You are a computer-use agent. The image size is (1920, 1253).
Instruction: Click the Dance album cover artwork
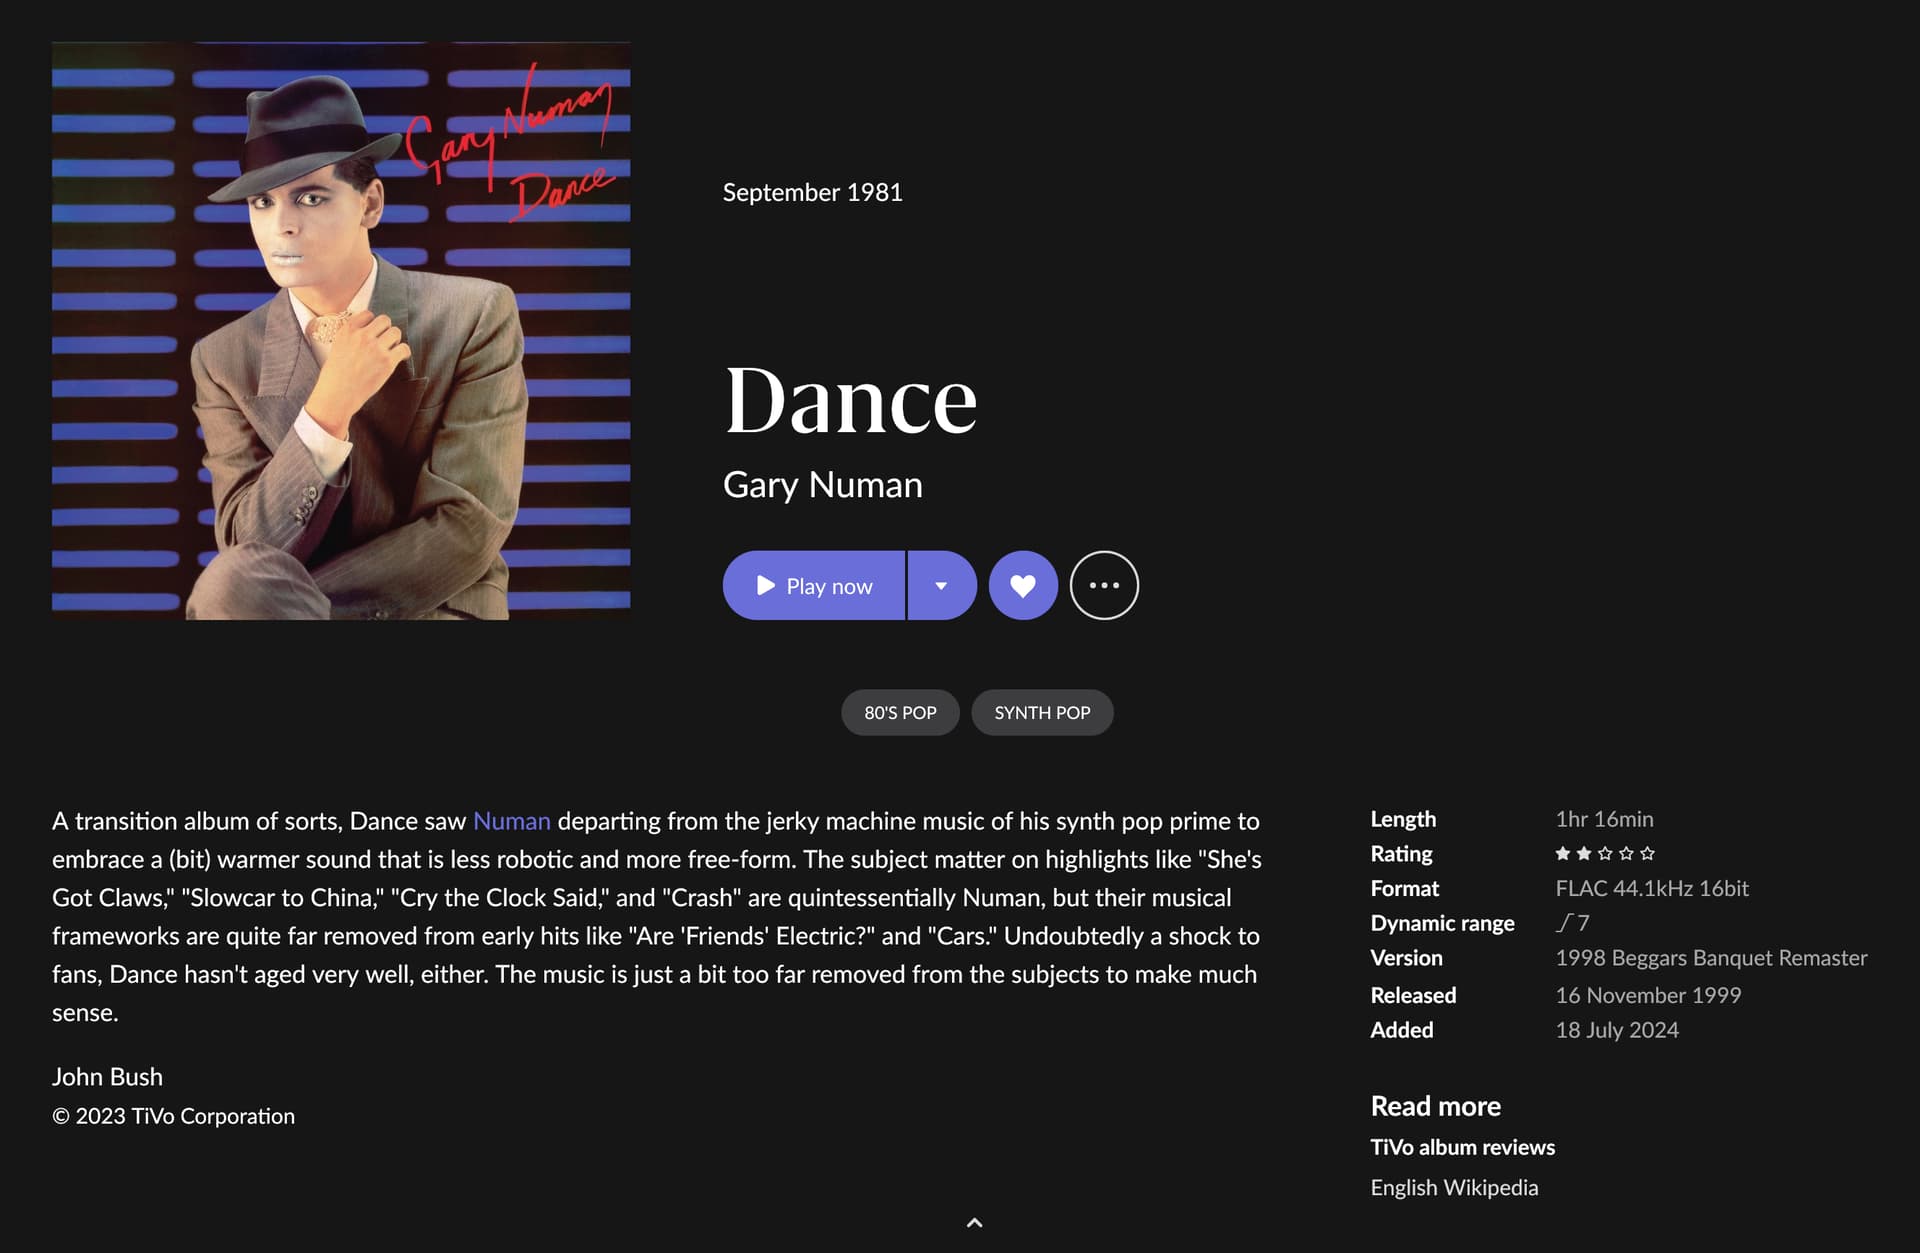341,331
